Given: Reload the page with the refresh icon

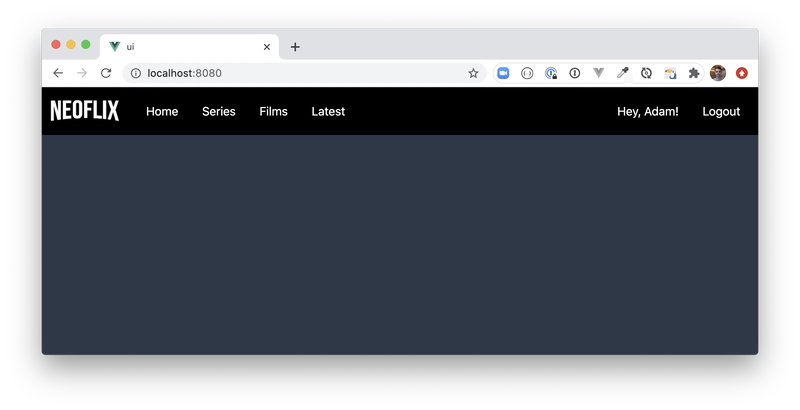Looking at the screenshot, I should coord(106,73).
